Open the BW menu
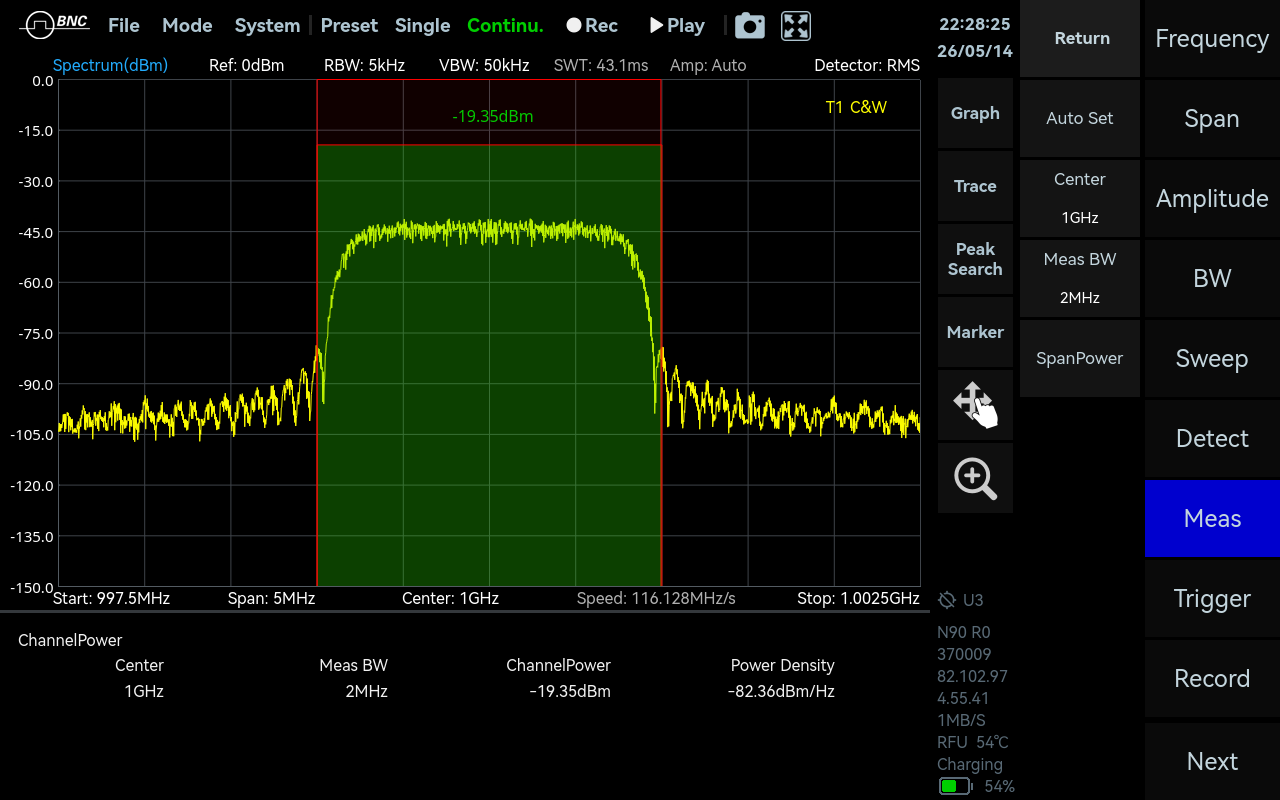The image size is (1280, 800). (x=1212, y=278)
